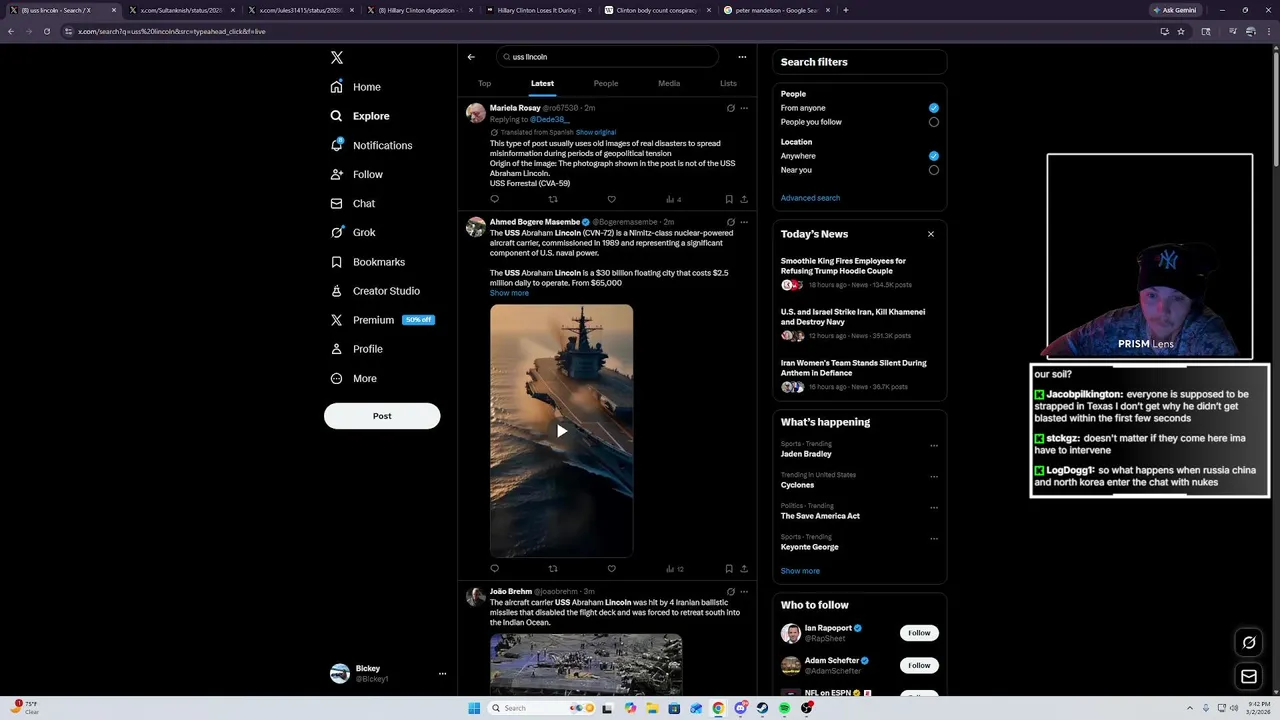Open Grok in the sidebar
1280x720 pixels.
click(353, 232)
